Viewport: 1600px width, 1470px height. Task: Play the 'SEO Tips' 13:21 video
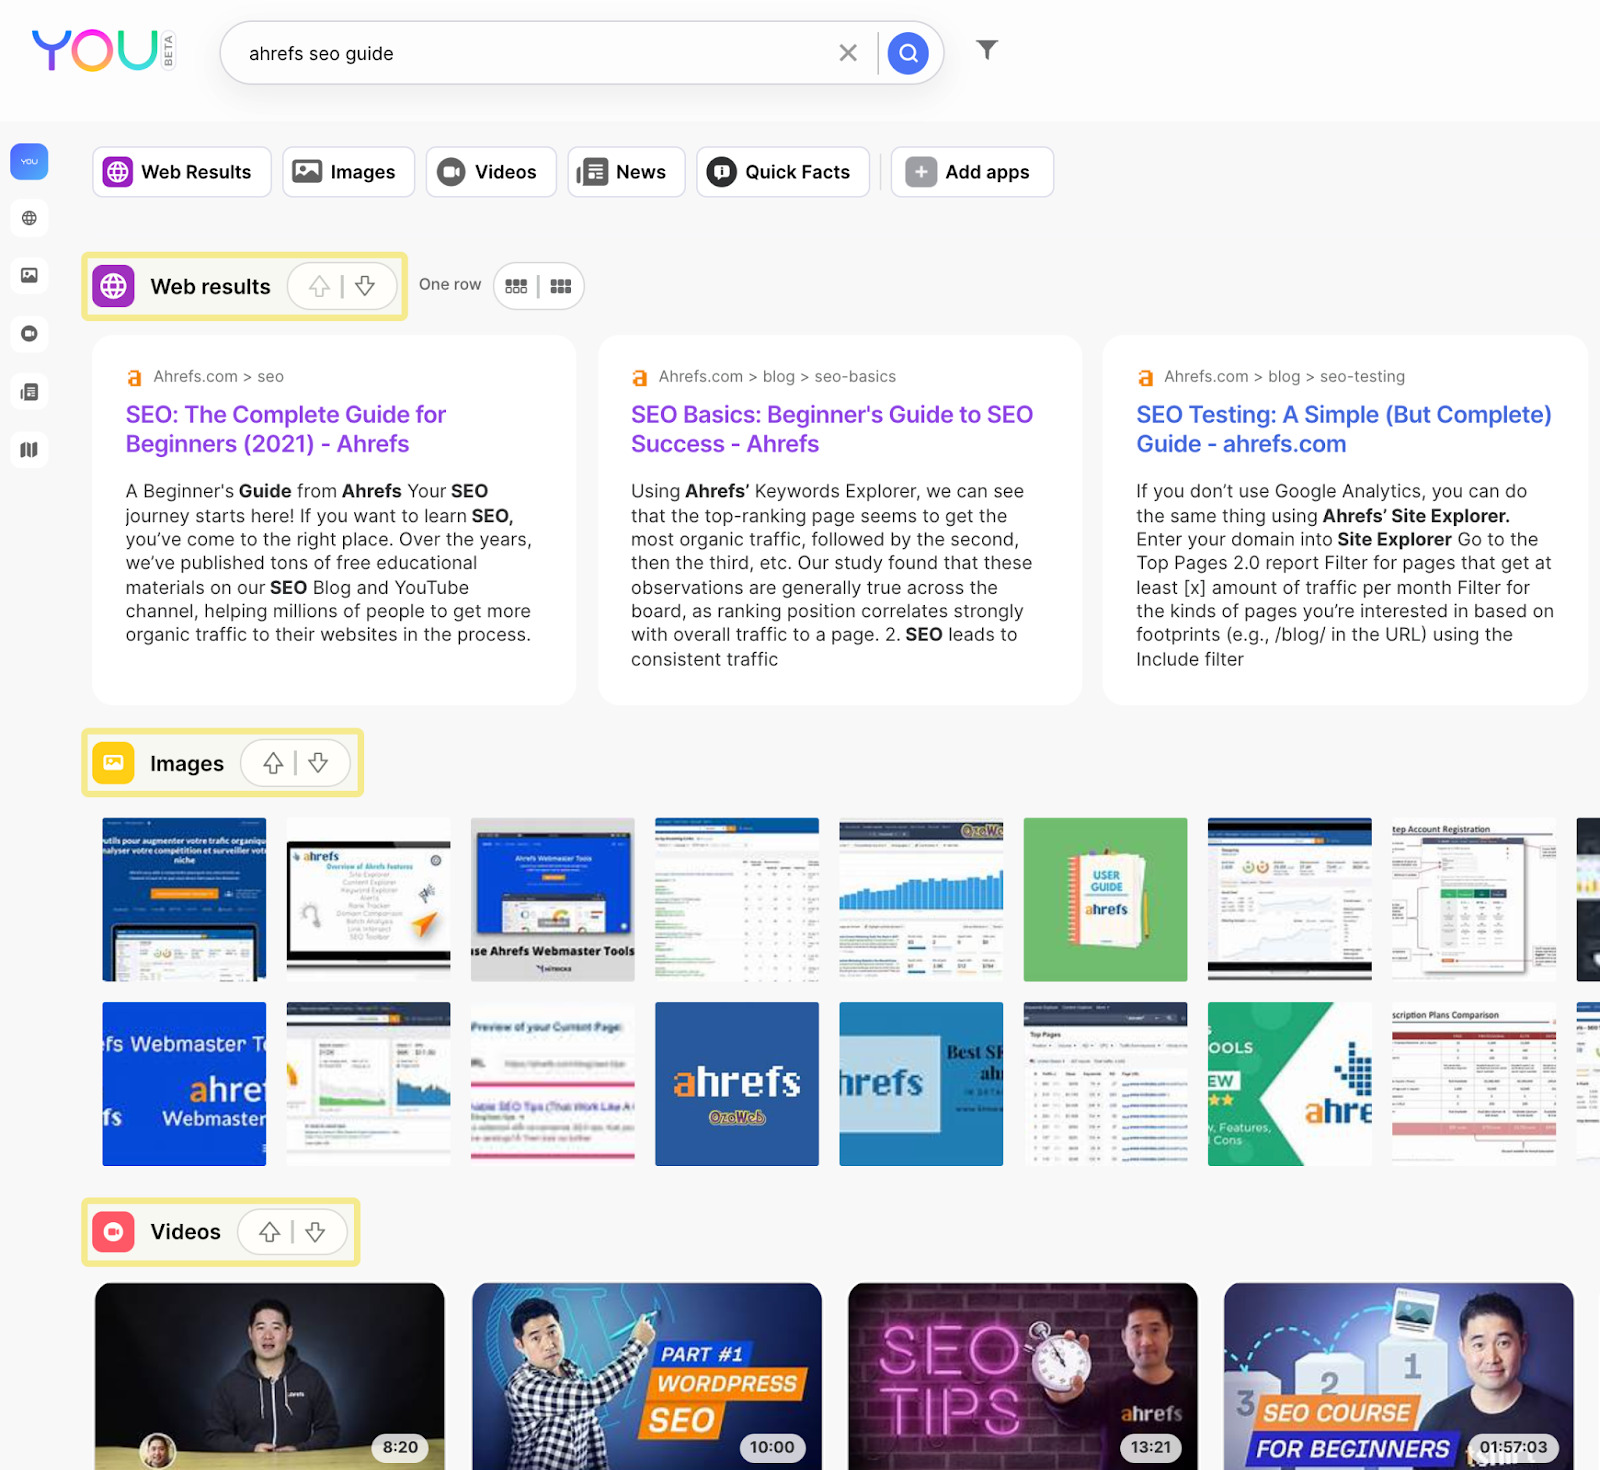pyautogui.click(x=1023, y=1376)
